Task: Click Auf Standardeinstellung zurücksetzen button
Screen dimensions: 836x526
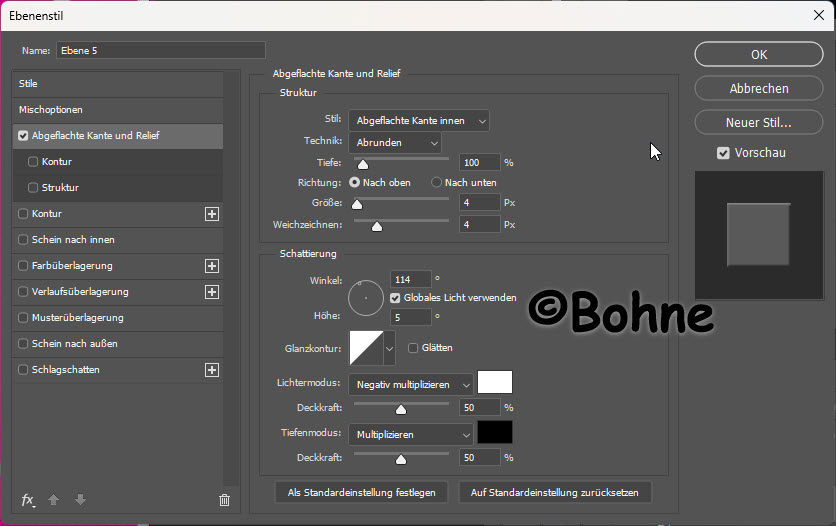Action: point(555,492)
